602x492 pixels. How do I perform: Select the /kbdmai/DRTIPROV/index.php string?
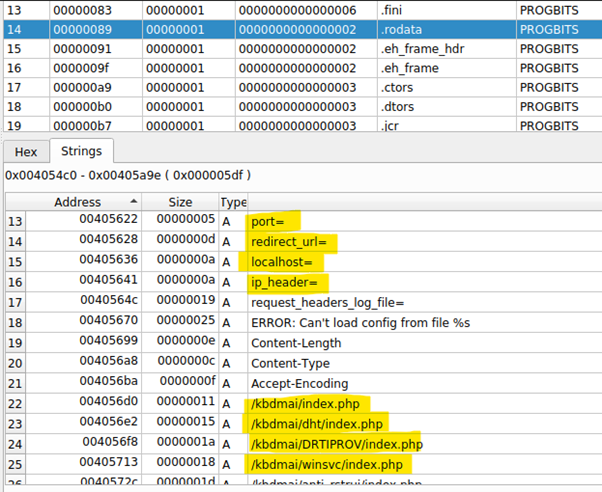coord(337,444)
